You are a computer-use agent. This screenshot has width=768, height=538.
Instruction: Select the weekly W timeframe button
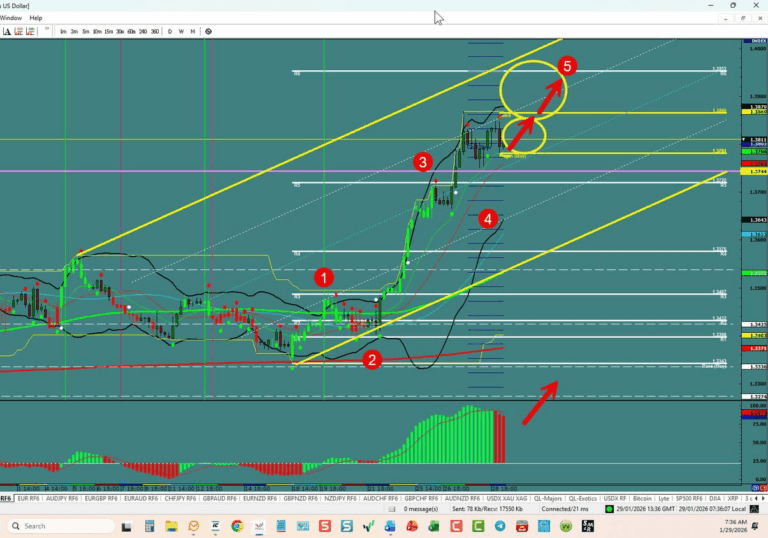point(181,31)
